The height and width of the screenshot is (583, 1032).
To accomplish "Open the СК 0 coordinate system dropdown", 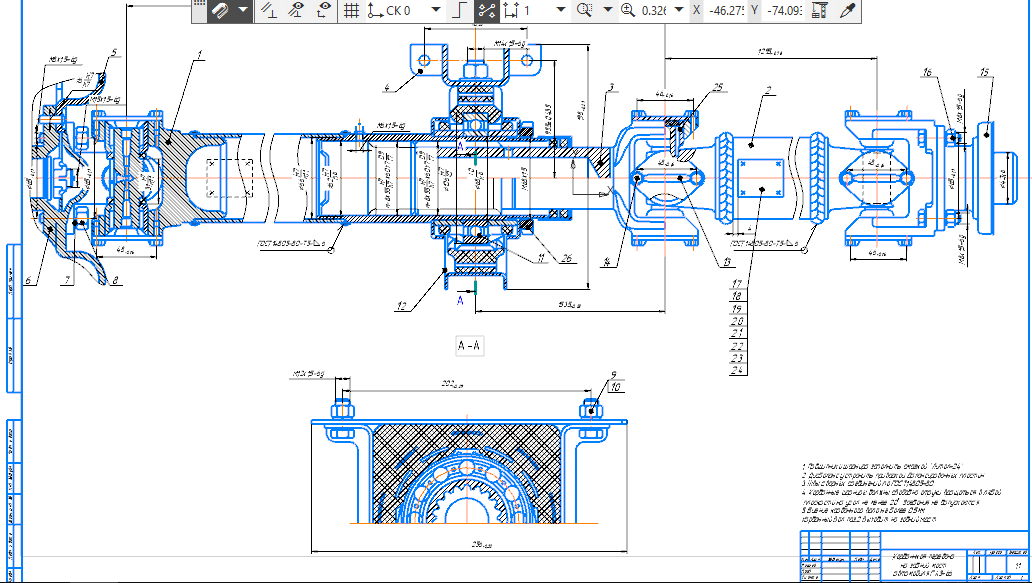I will [x=436, y=11].
